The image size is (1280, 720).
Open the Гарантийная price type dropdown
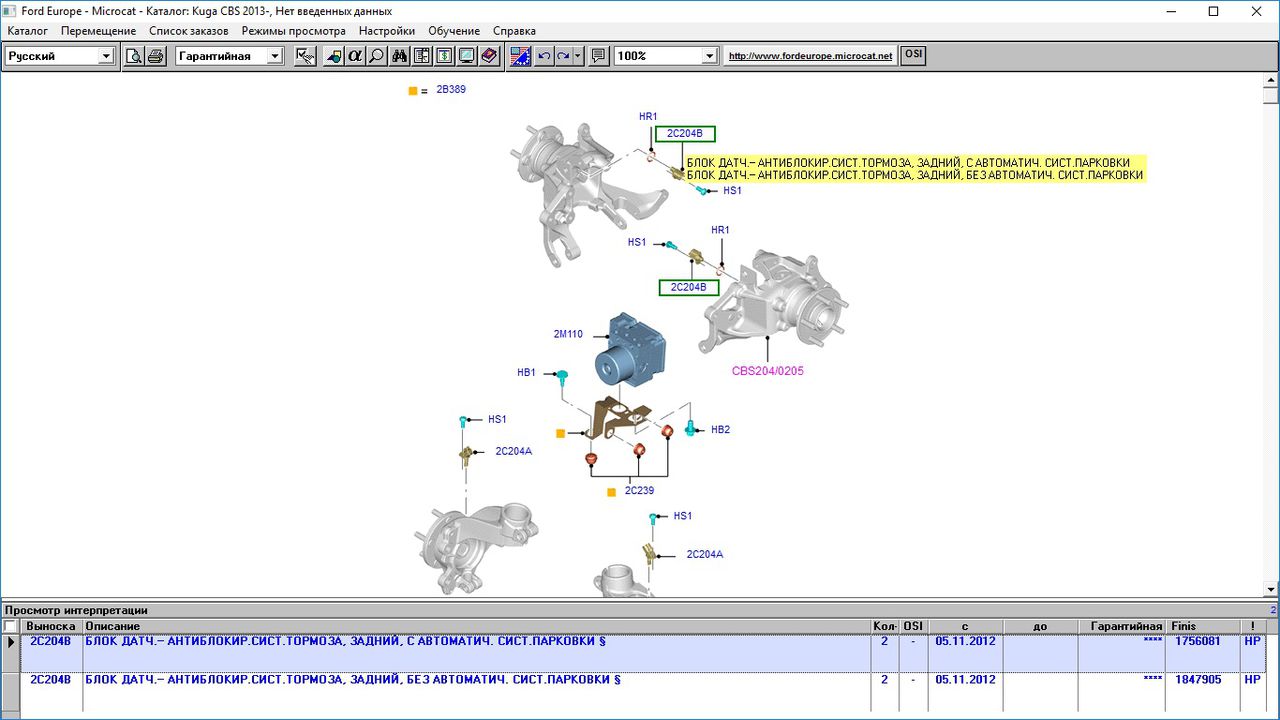275,56
